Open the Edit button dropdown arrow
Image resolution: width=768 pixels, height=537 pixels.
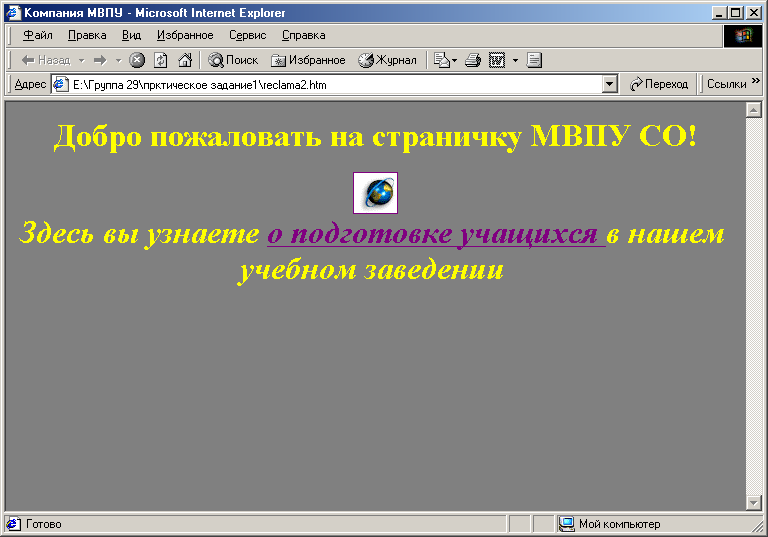tap(515, 60)
